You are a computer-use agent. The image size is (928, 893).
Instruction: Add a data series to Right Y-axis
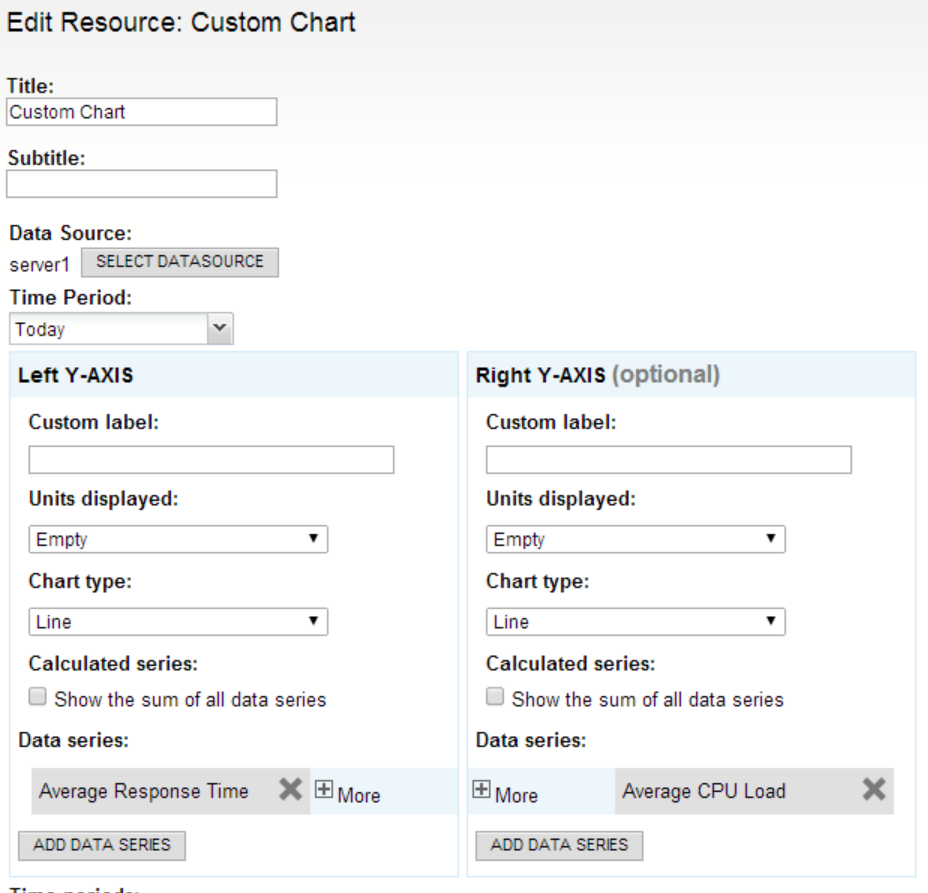[x=559, y=845]
